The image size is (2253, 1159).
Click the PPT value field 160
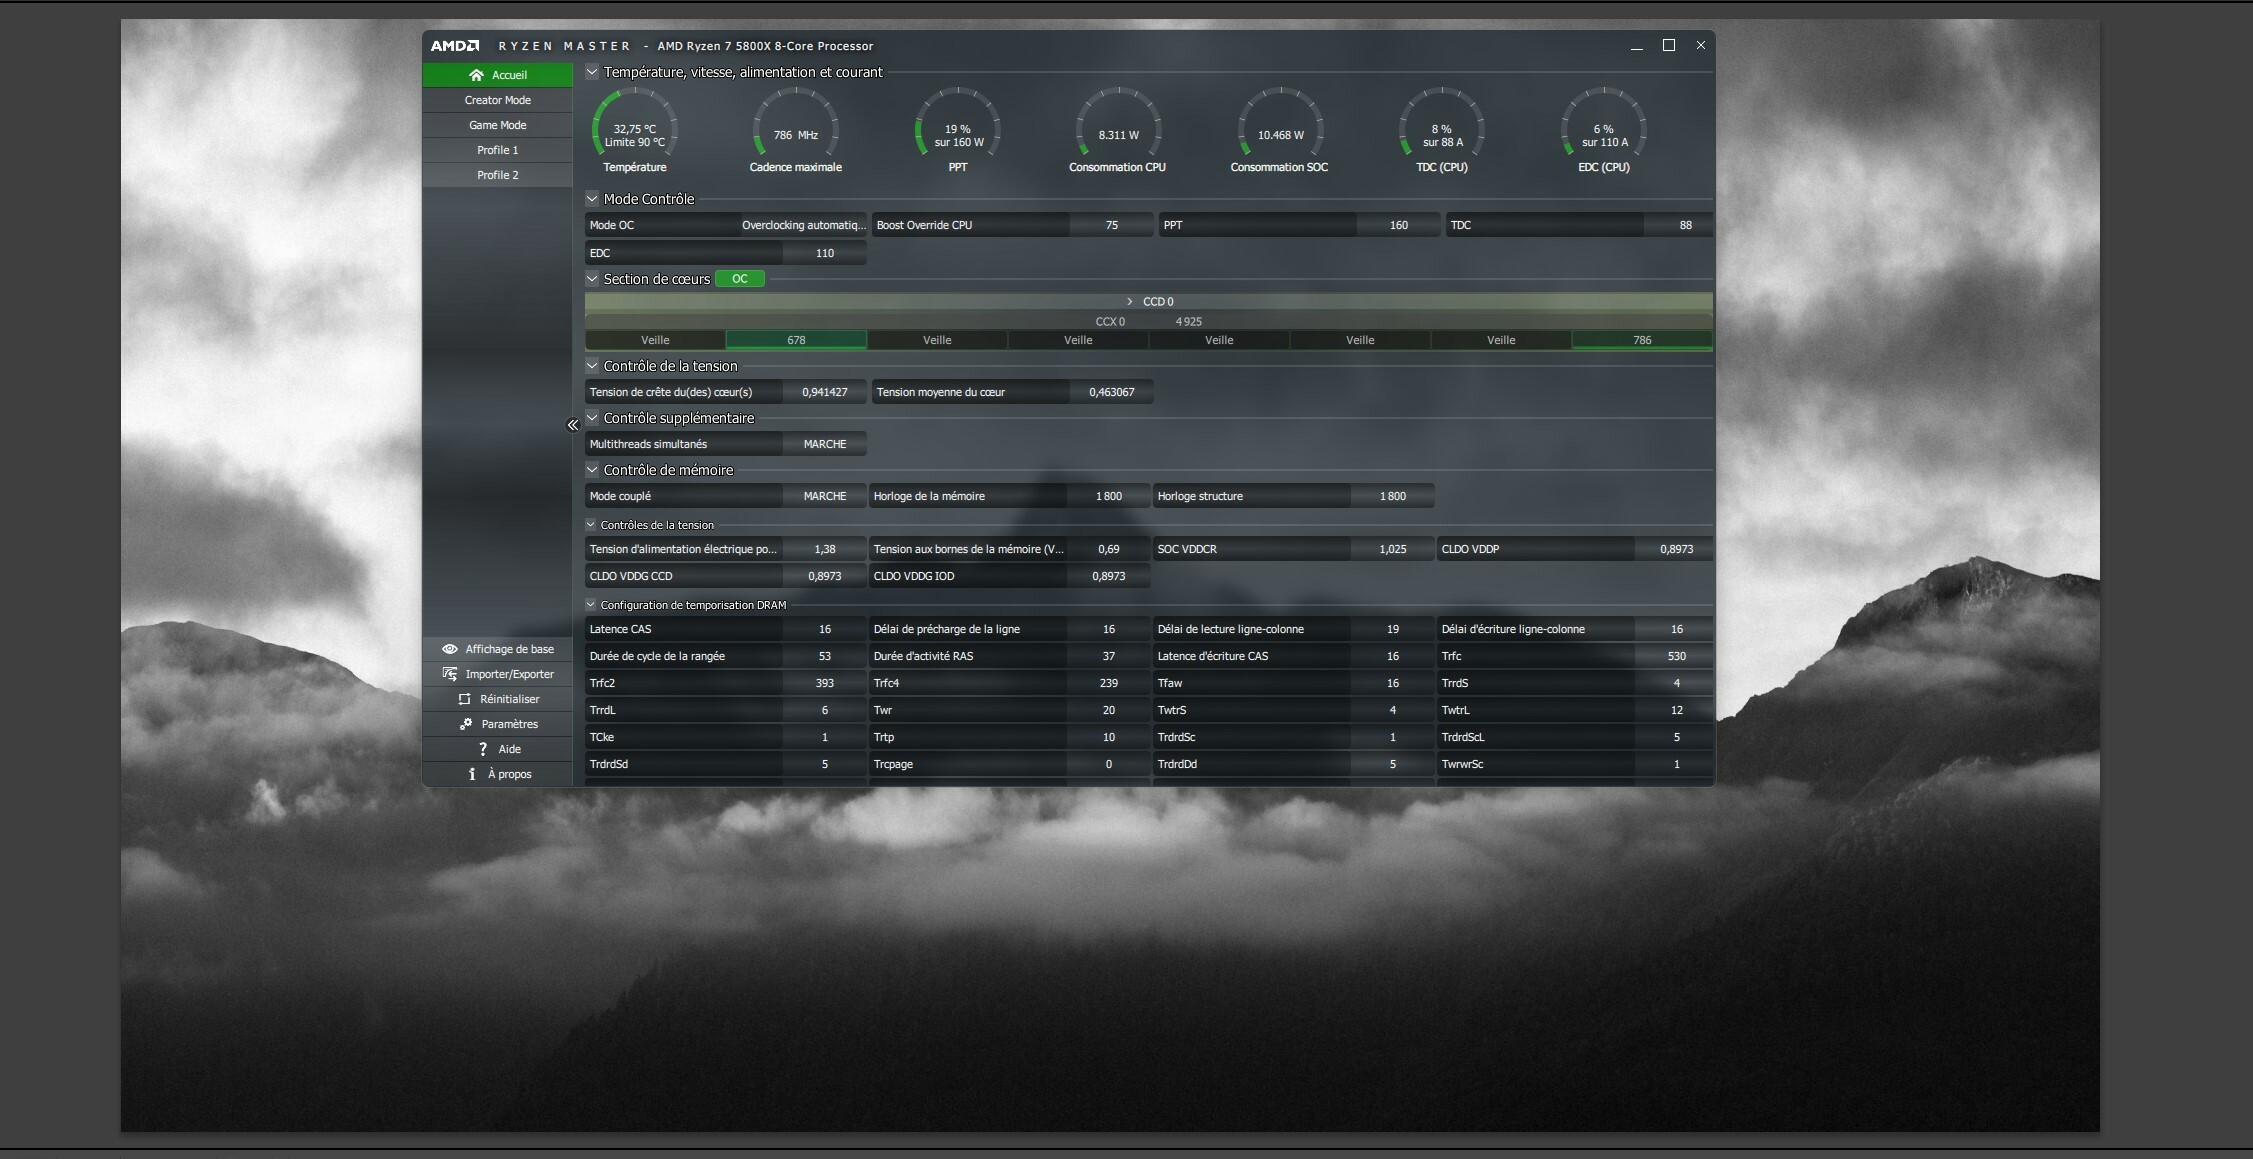(x=1399, y=225)
